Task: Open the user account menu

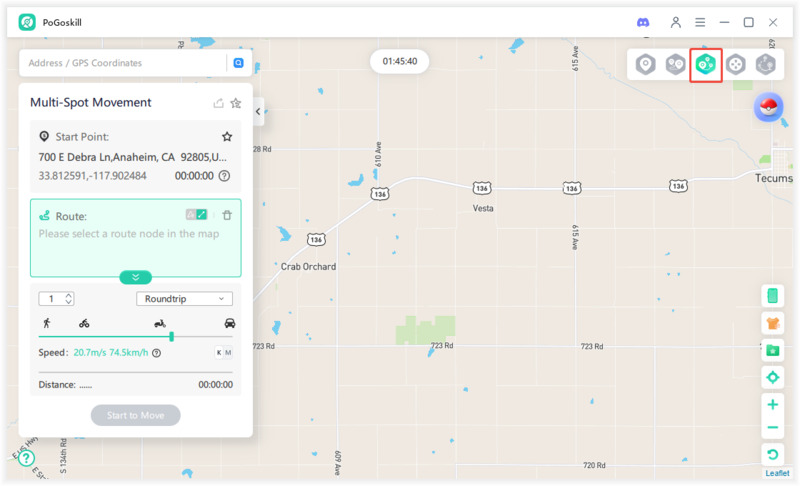Action: pos(676,22)
